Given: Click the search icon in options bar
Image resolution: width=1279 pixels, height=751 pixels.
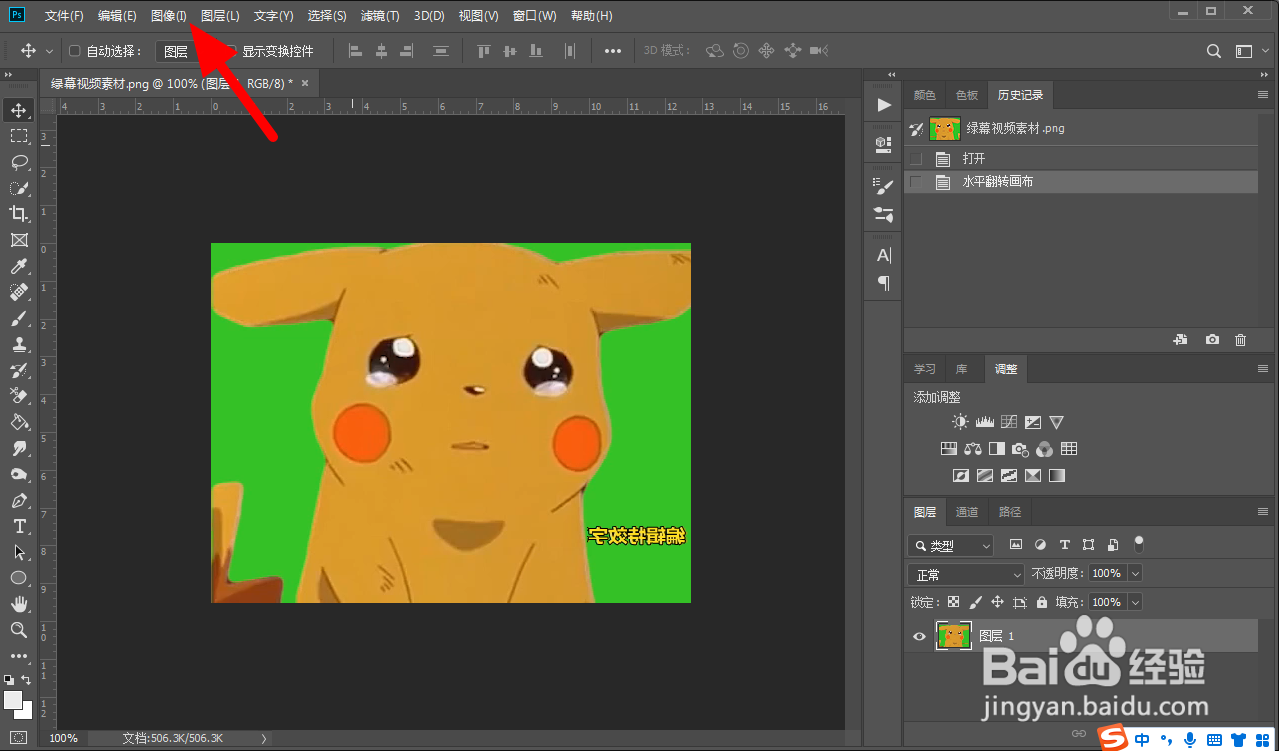Looking at the screenshot, I should pyautogui.click(x=1214, y=51).
